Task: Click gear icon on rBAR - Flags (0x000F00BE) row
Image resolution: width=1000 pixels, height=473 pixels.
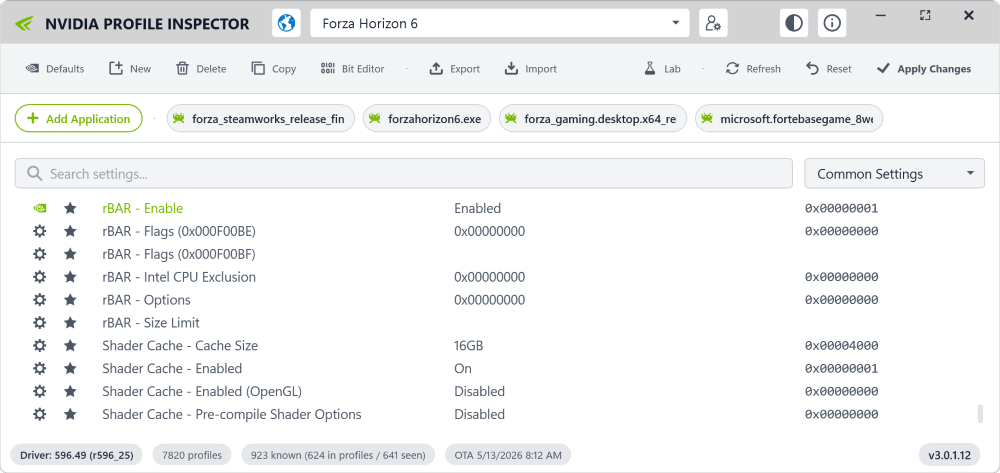Action: [40, 231]
